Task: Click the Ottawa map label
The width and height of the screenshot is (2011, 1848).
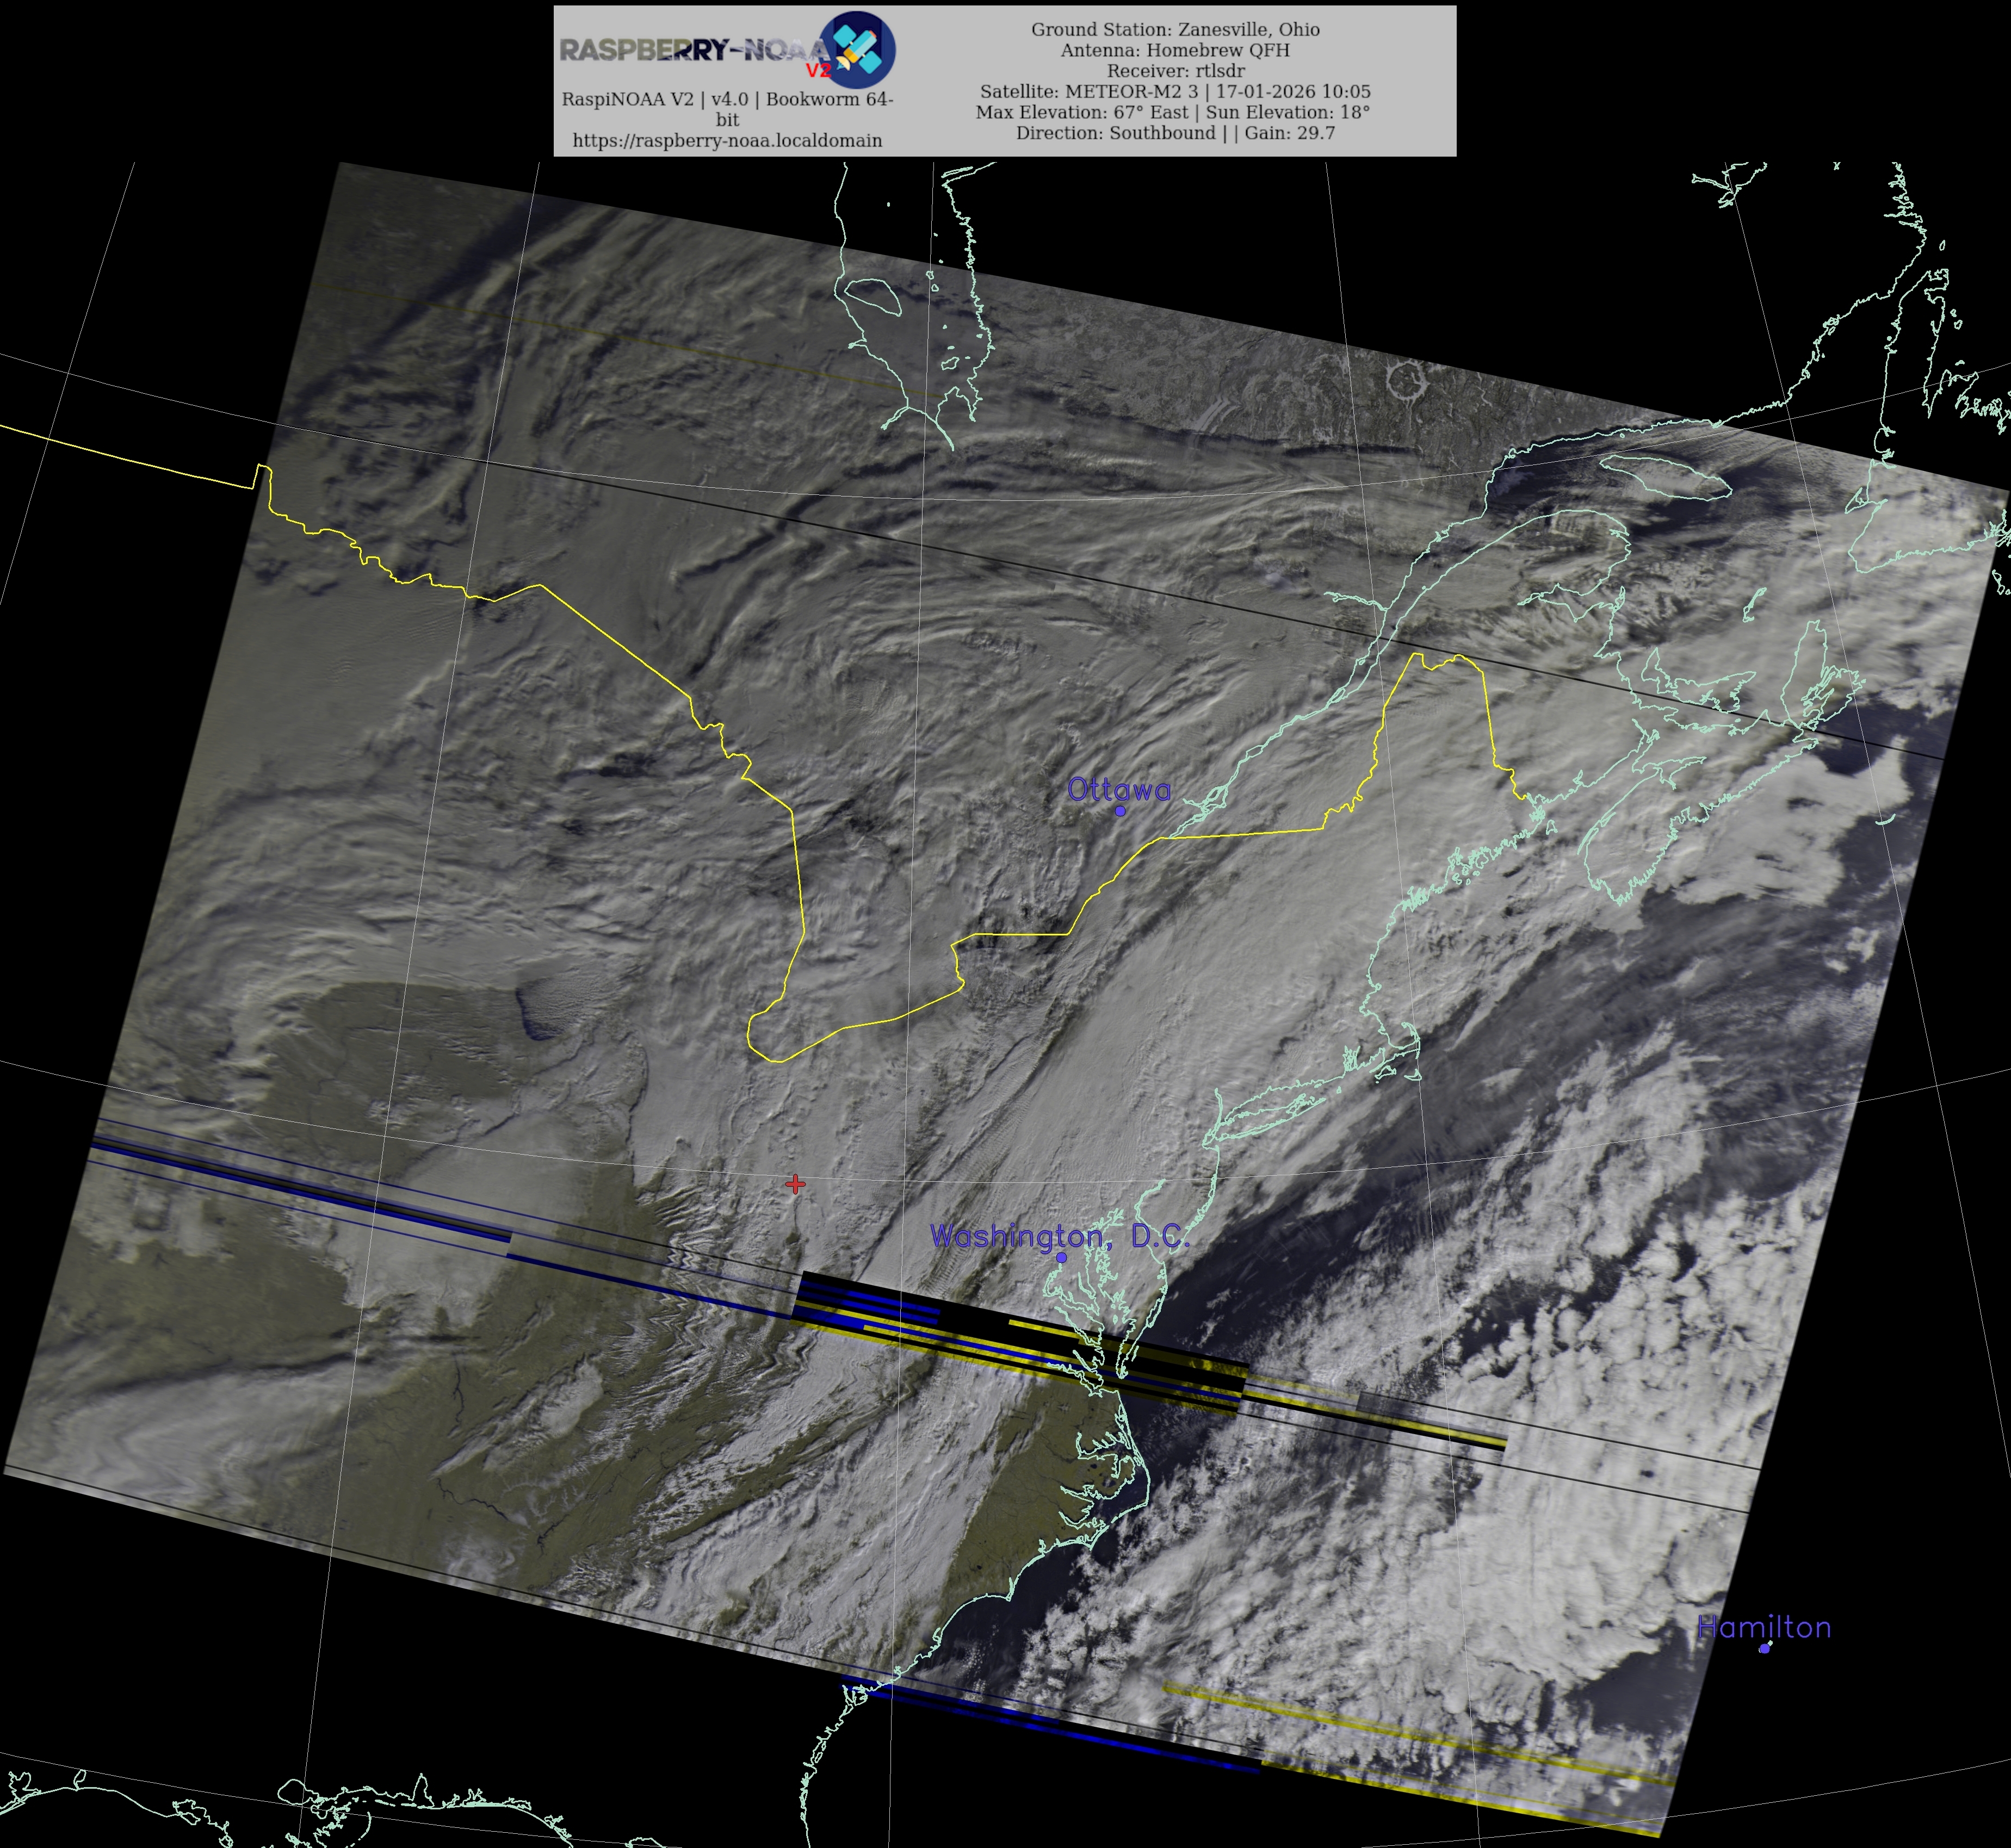Action: (x=1118, y=789)
